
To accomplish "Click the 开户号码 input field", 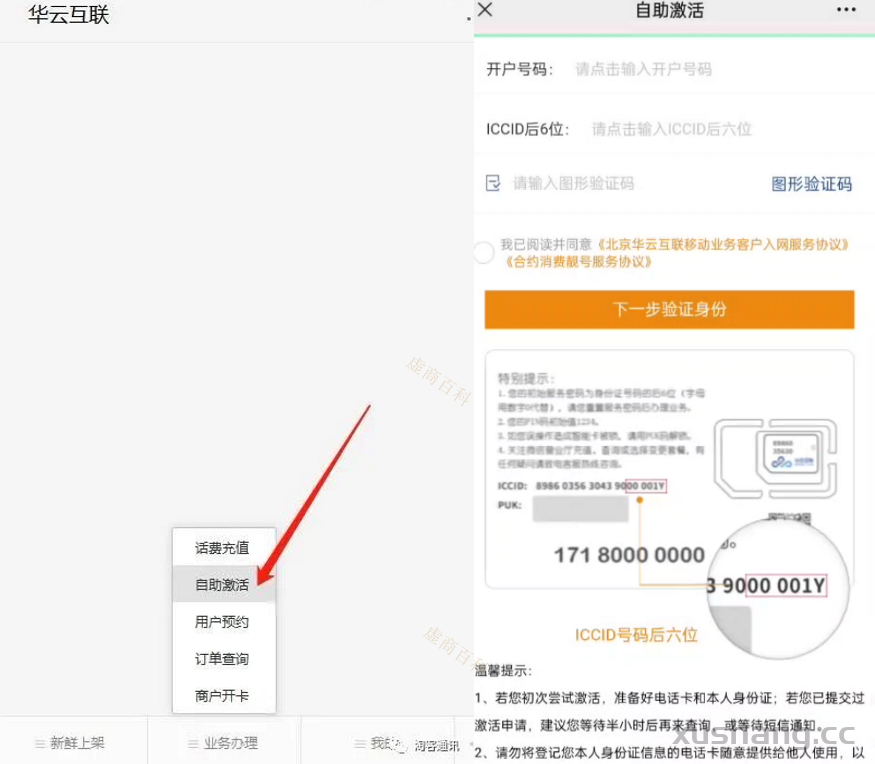I will tap(643, 69).
